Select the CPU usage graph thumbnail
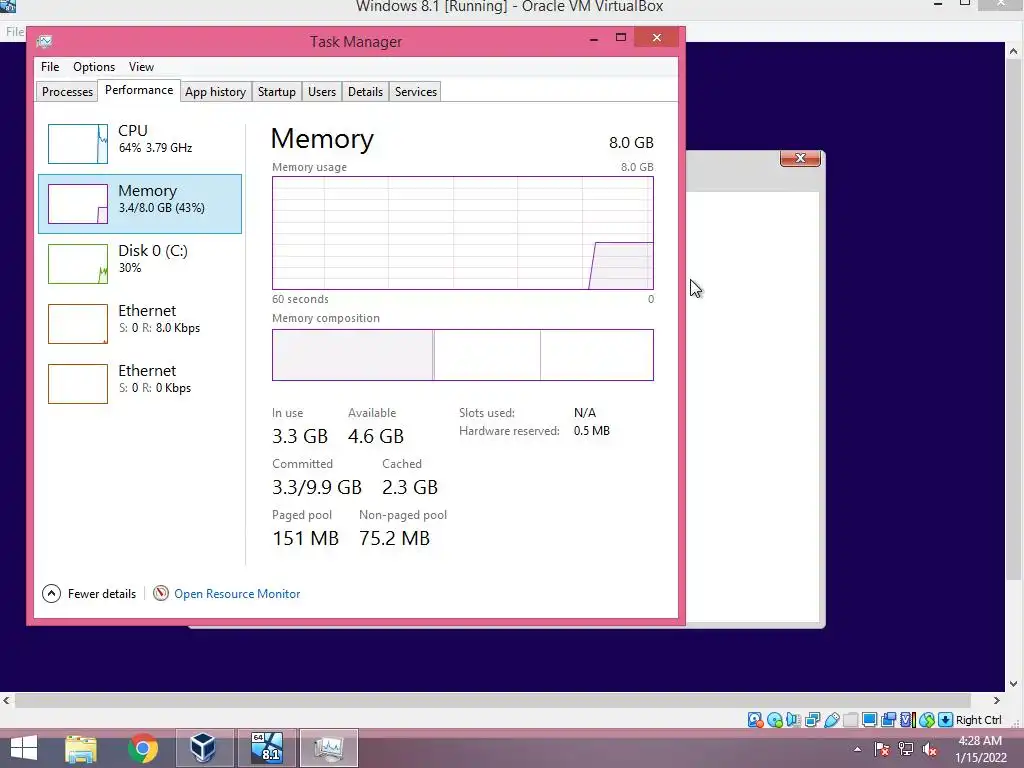The image size is (1024, 768). pyautogui.click(x=78, y=144)
